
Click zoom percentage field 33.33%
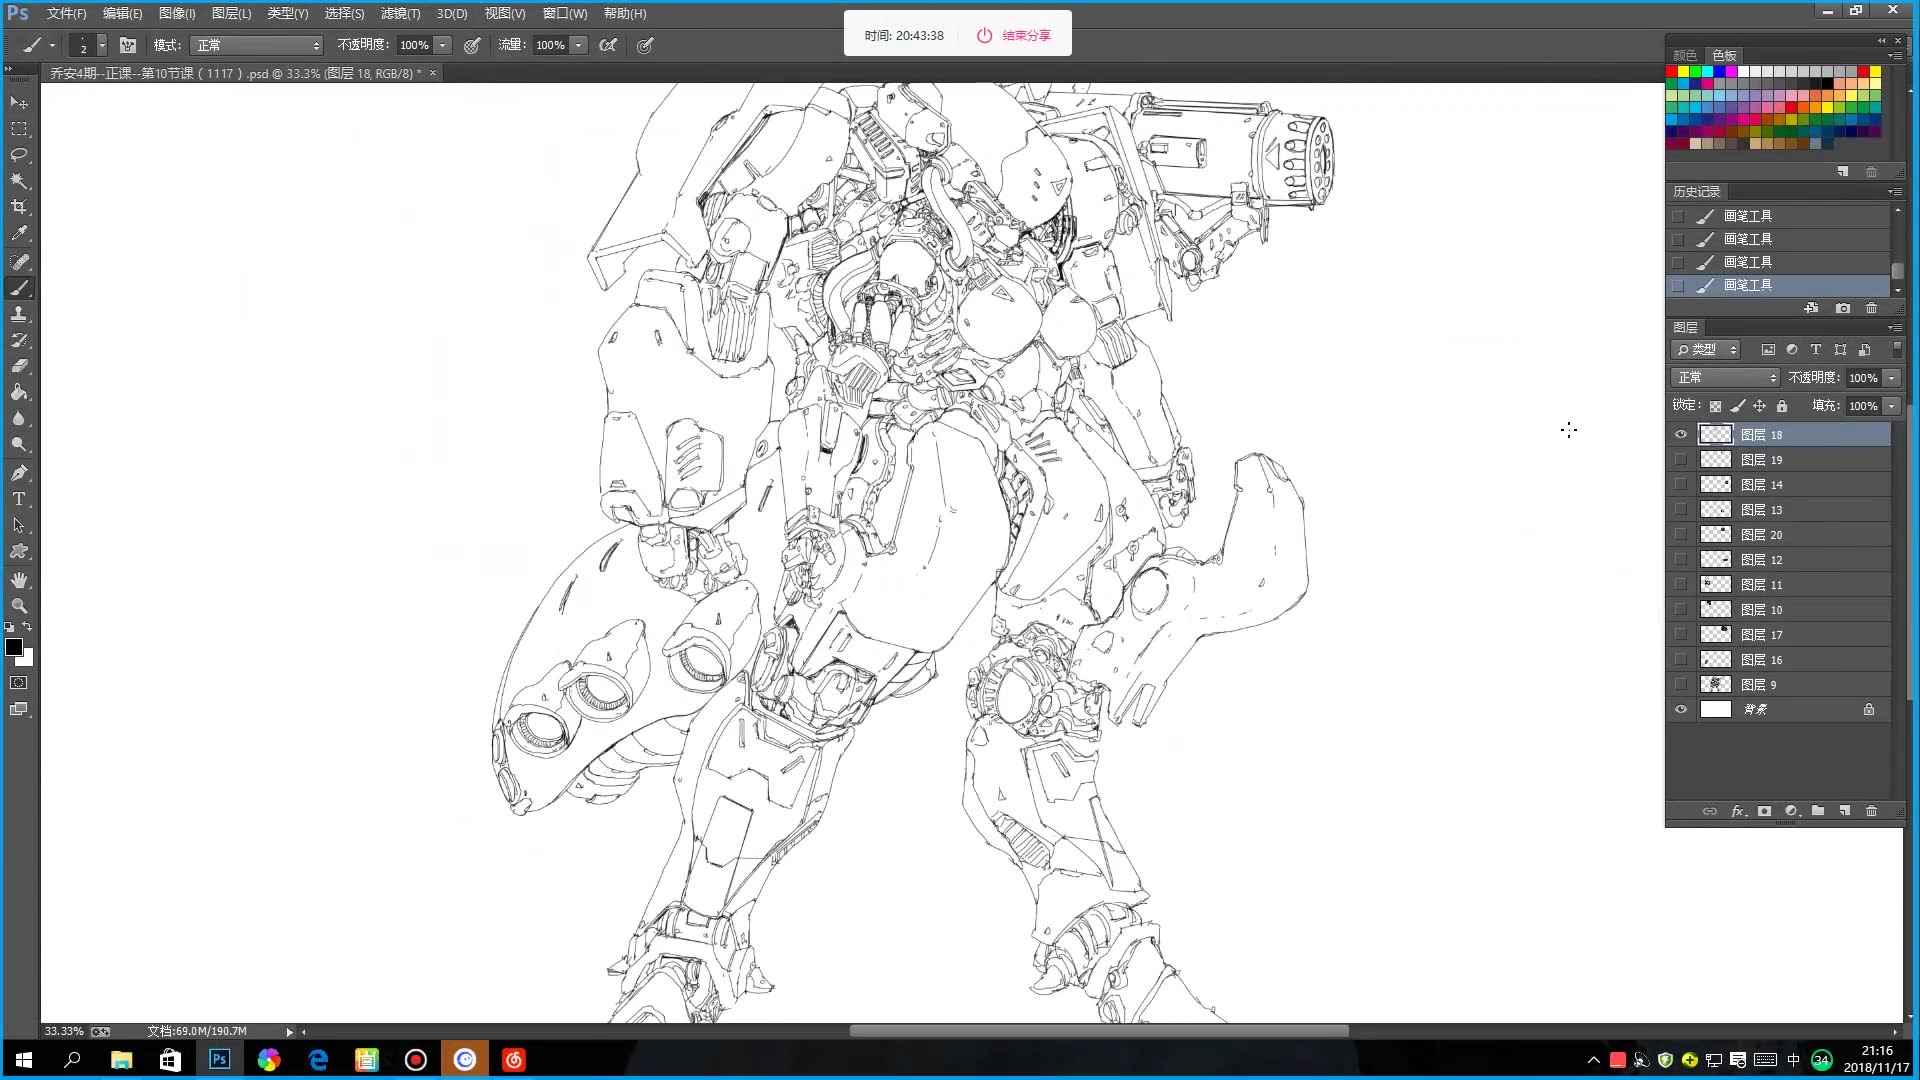[x=64, y=1031]
